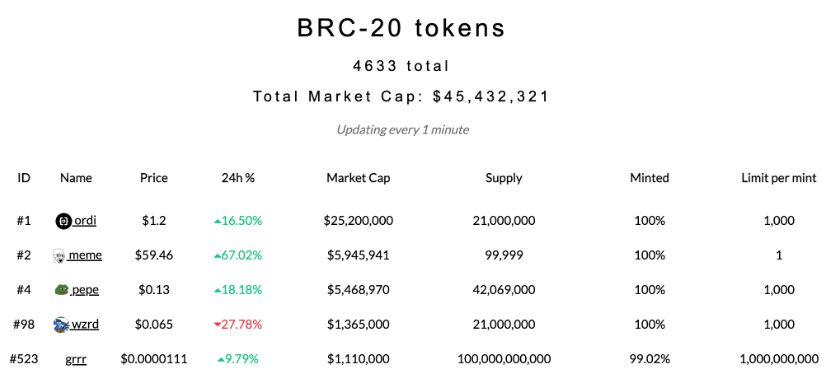Click the pepe frog token icon
This screenshot has width=837, height=385.
[62, 289]
